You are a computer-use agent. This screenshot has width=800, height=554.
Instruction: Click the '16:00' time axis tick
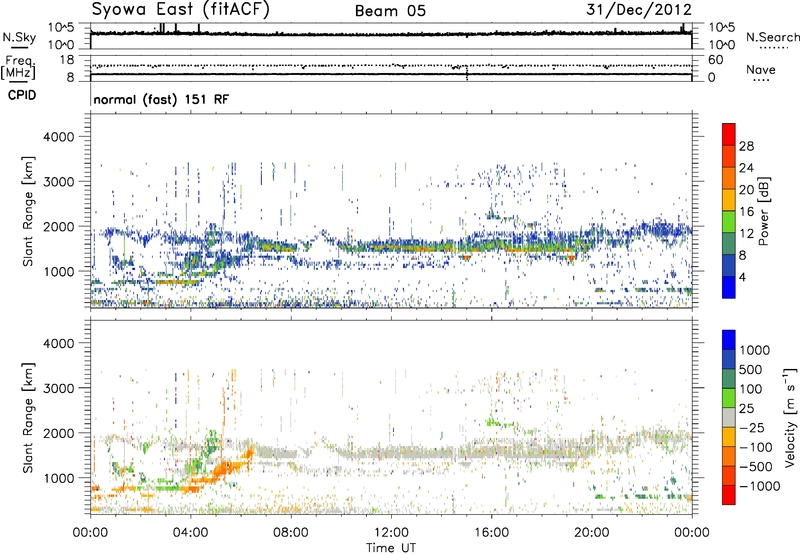491,533
